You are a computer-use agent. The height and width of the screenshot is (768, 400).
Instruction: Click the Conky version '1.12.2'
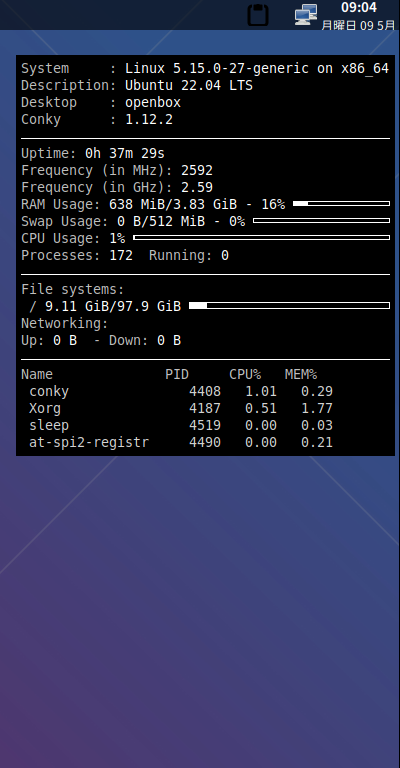[x=149, y=120]
